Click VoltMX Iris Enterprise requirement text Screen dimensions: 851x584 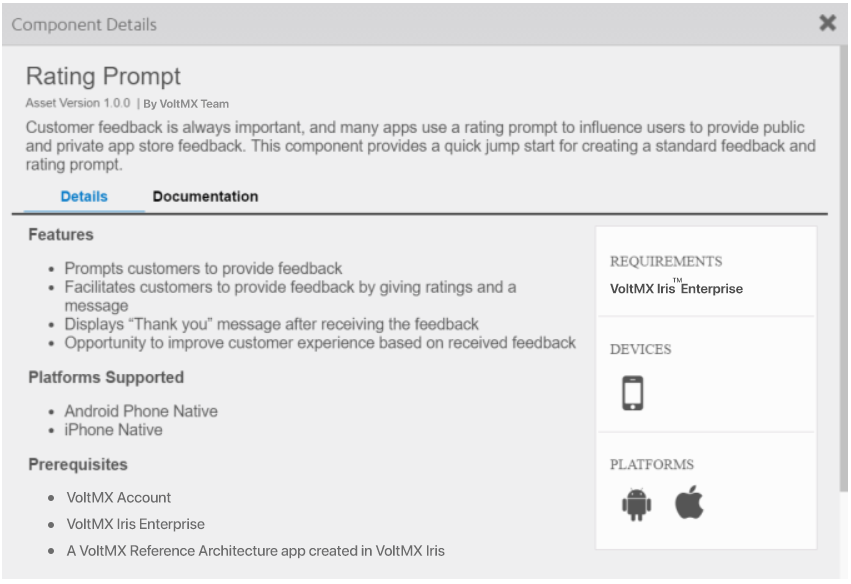pyautogui.click(x=676, y=289)
